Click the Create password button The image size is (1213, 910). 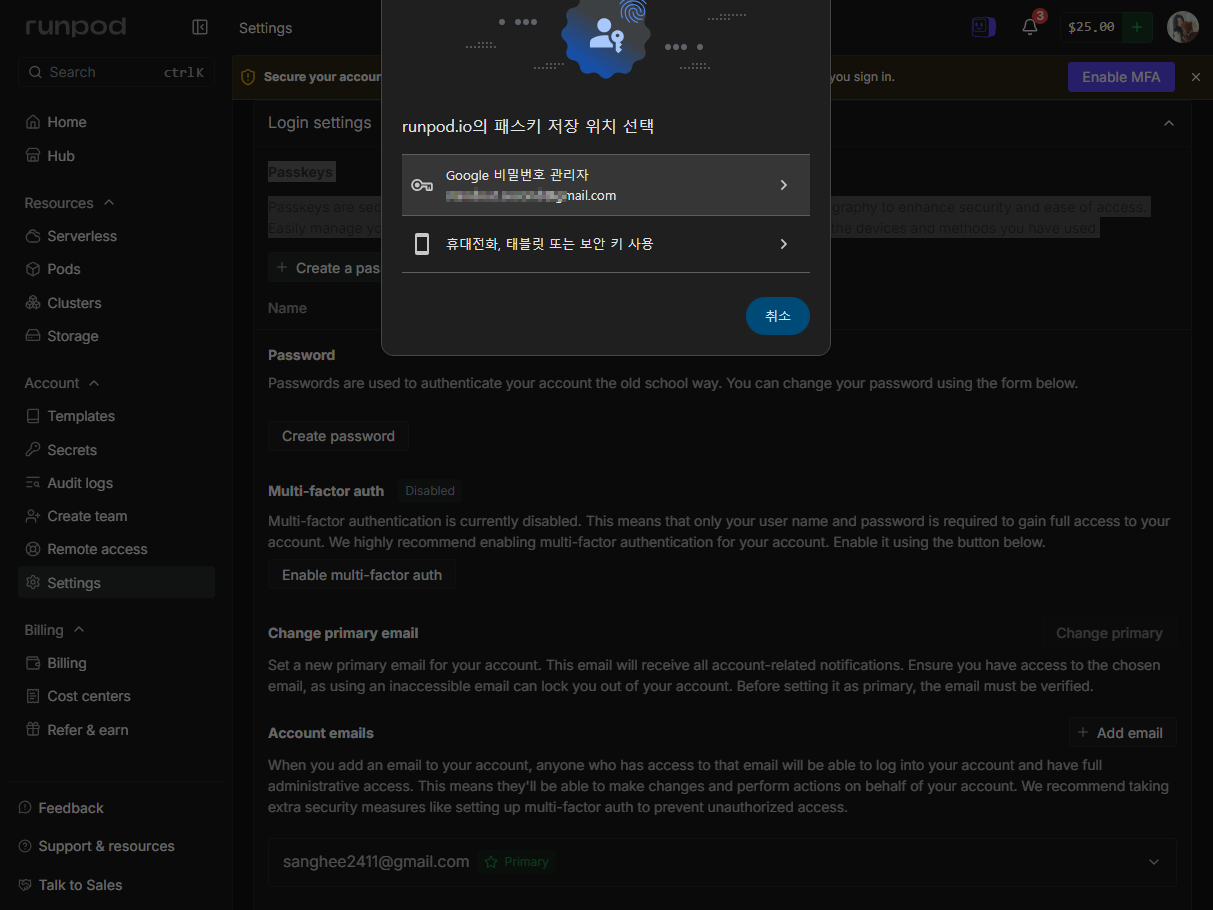point(338,436)
